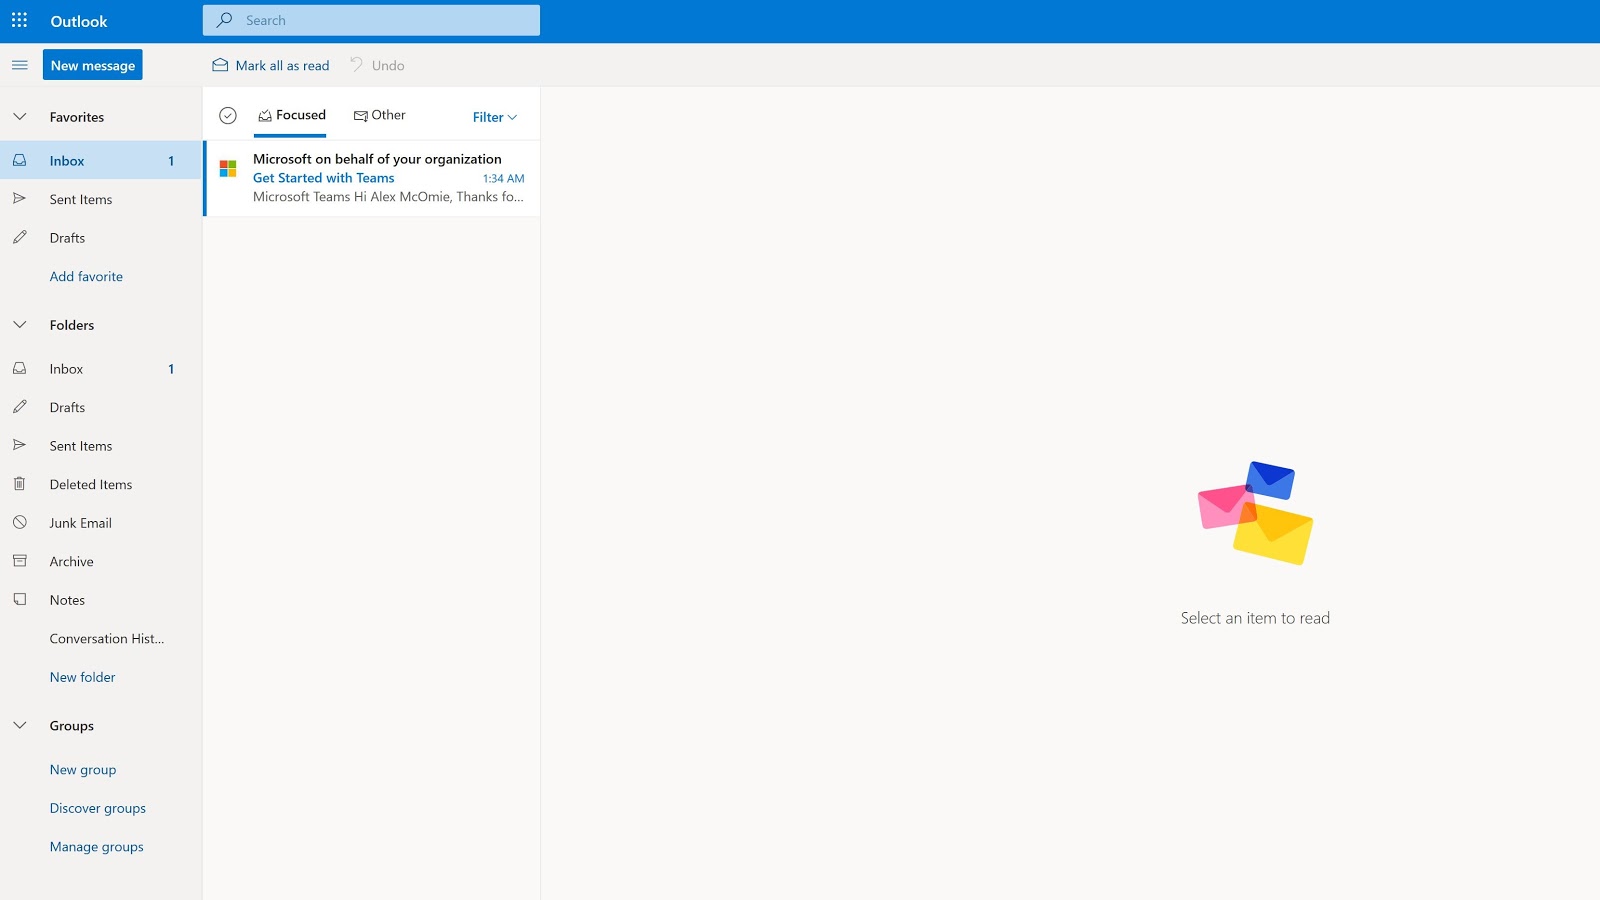Select Drafts under Favorites
Screen dimensions: 1600x900
pos(101,237)
